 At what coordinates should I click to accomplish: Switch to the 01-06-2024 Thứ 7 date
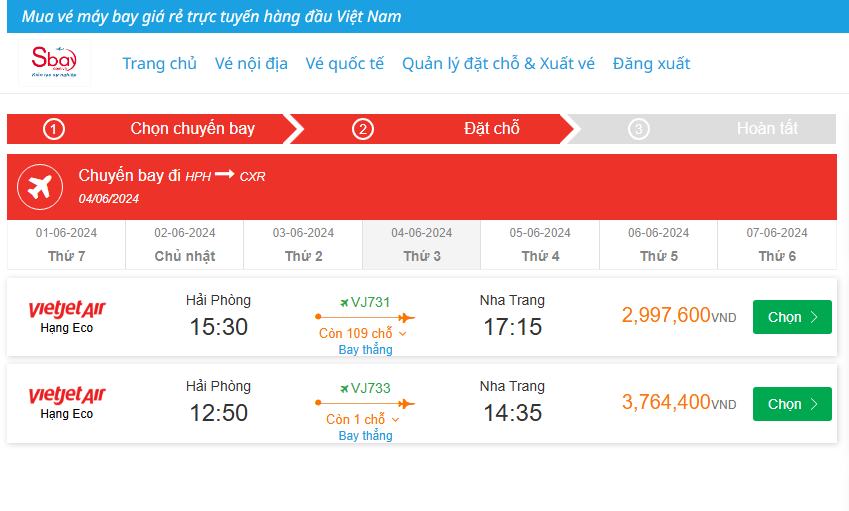tap(66, 244)
